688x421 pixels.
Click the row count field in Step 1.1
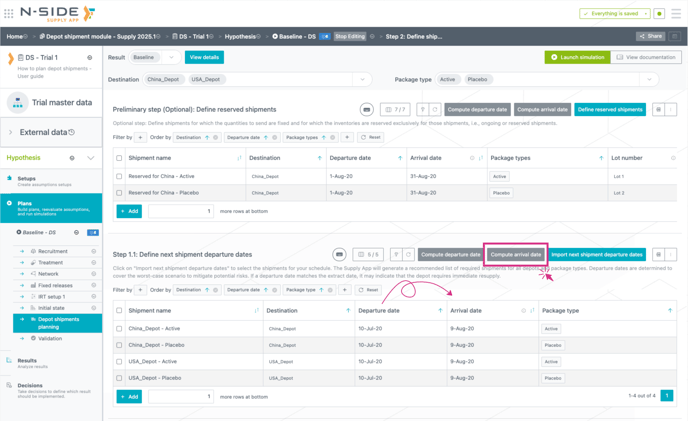181,396
